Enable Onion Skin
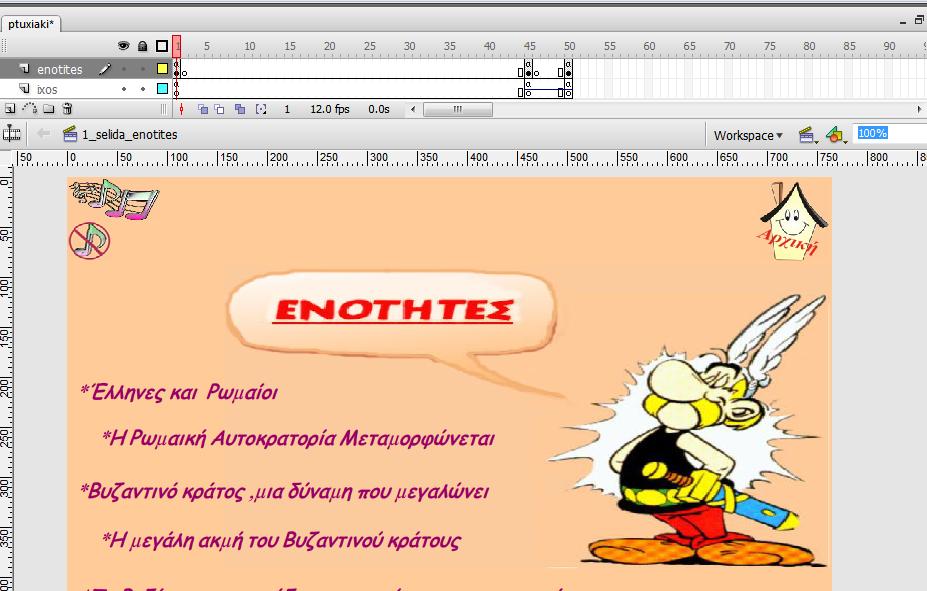 point(202,109)
